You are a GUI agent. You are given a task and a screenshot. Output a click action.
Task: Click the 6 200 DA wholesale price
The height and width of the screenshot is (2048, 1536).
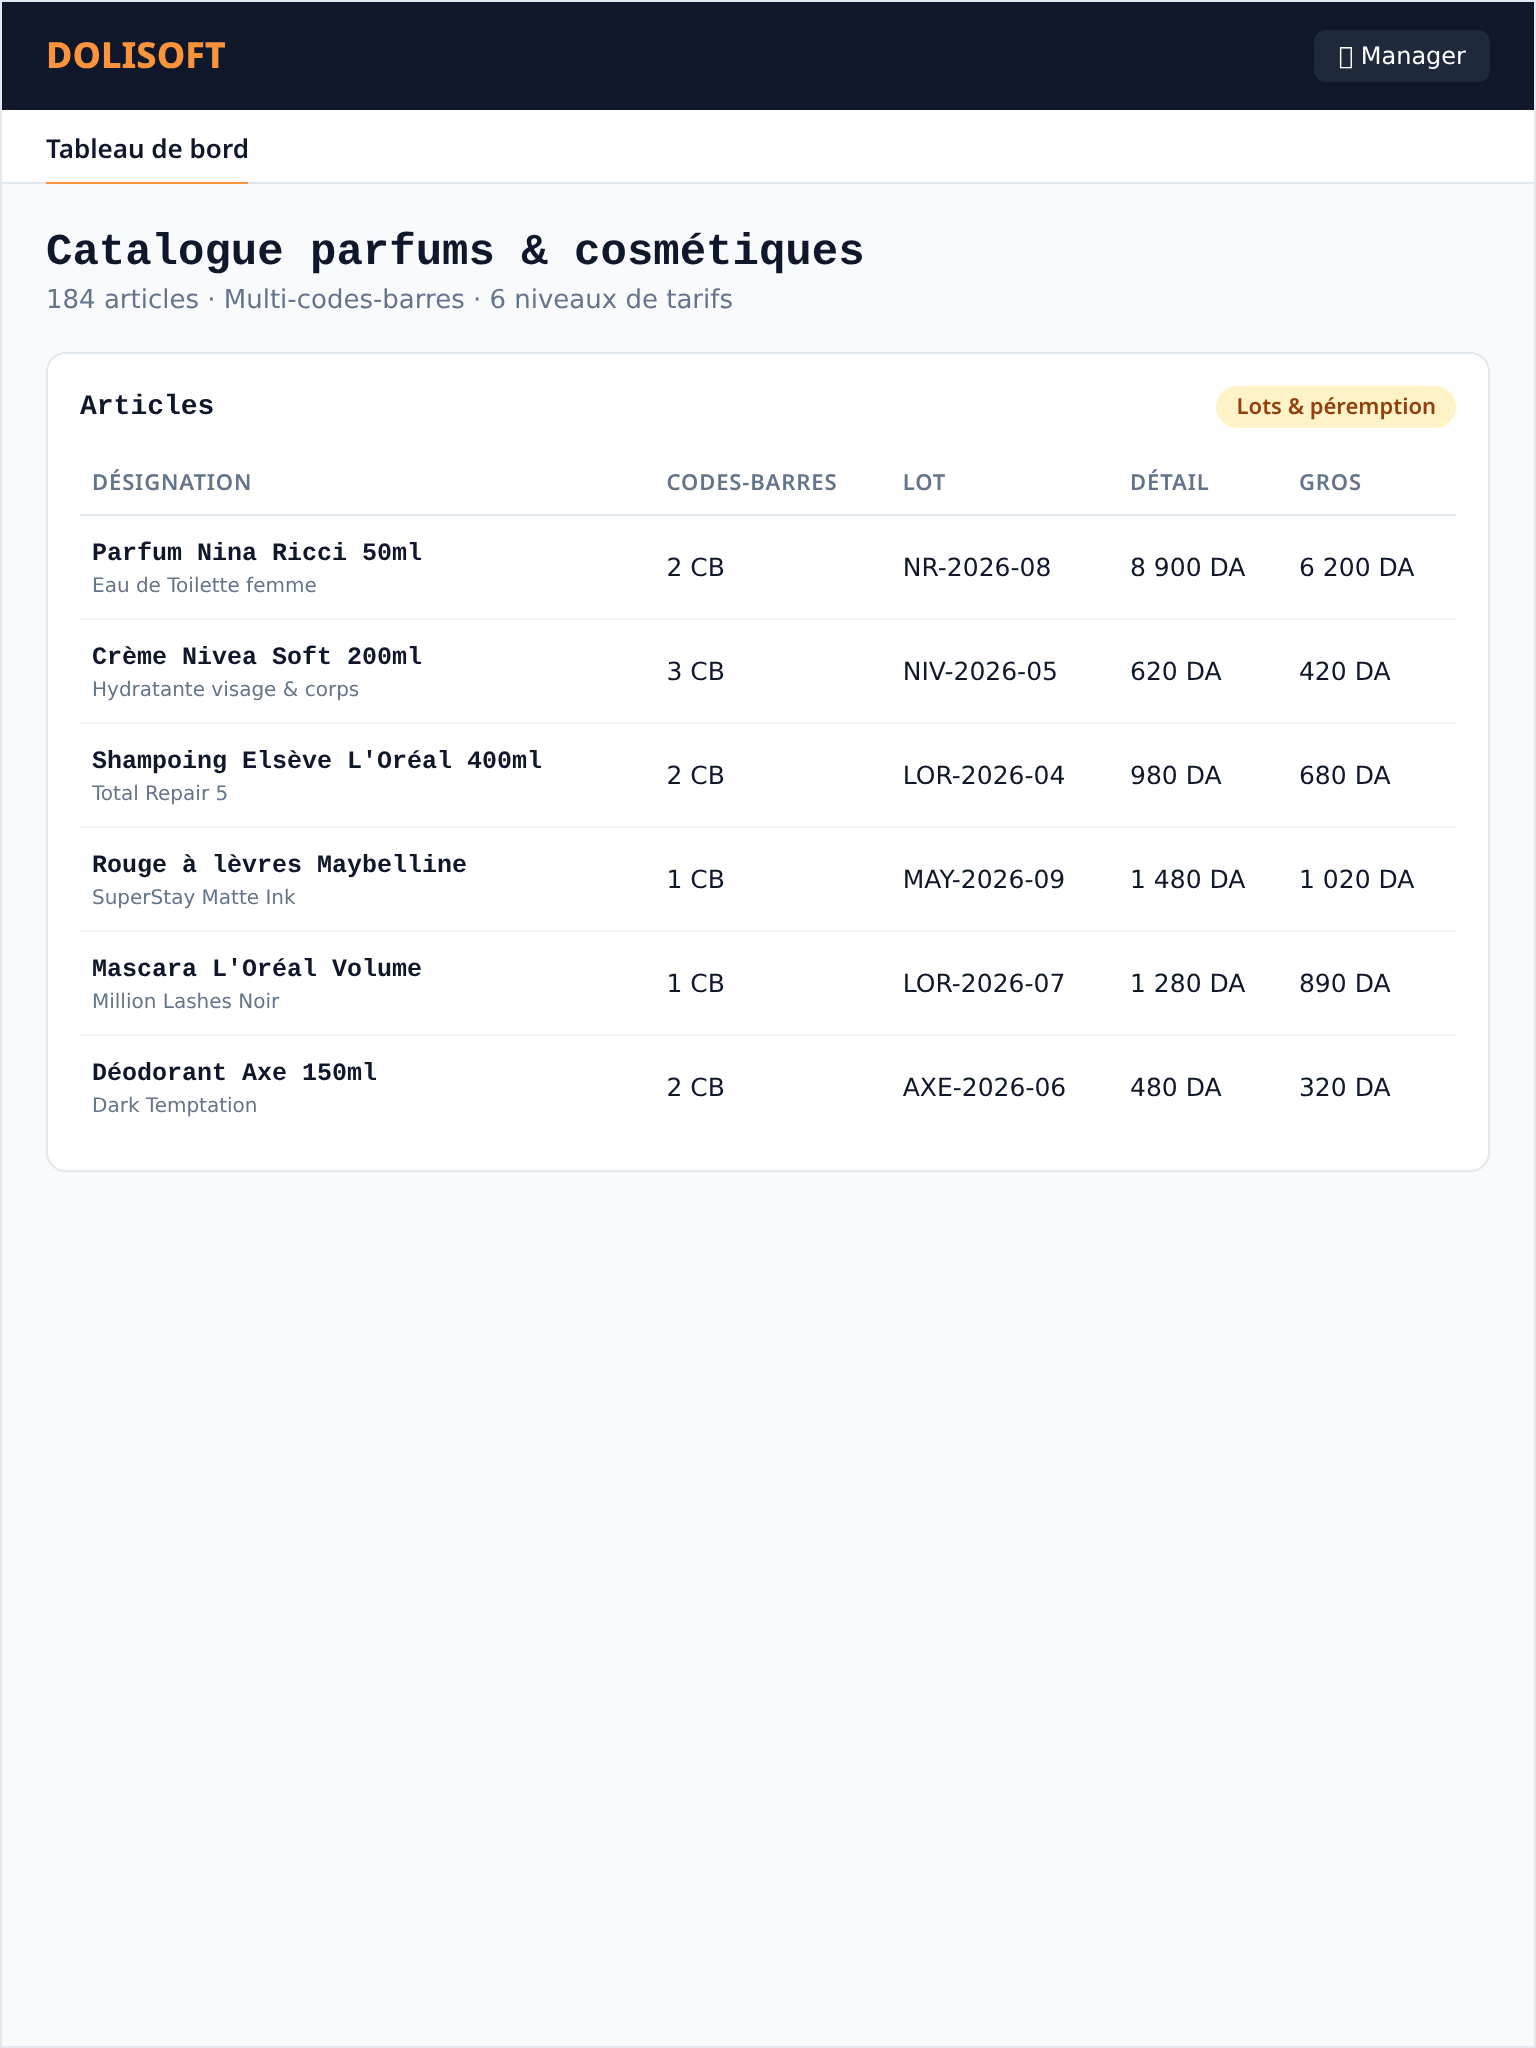[x=1356, y=568]
